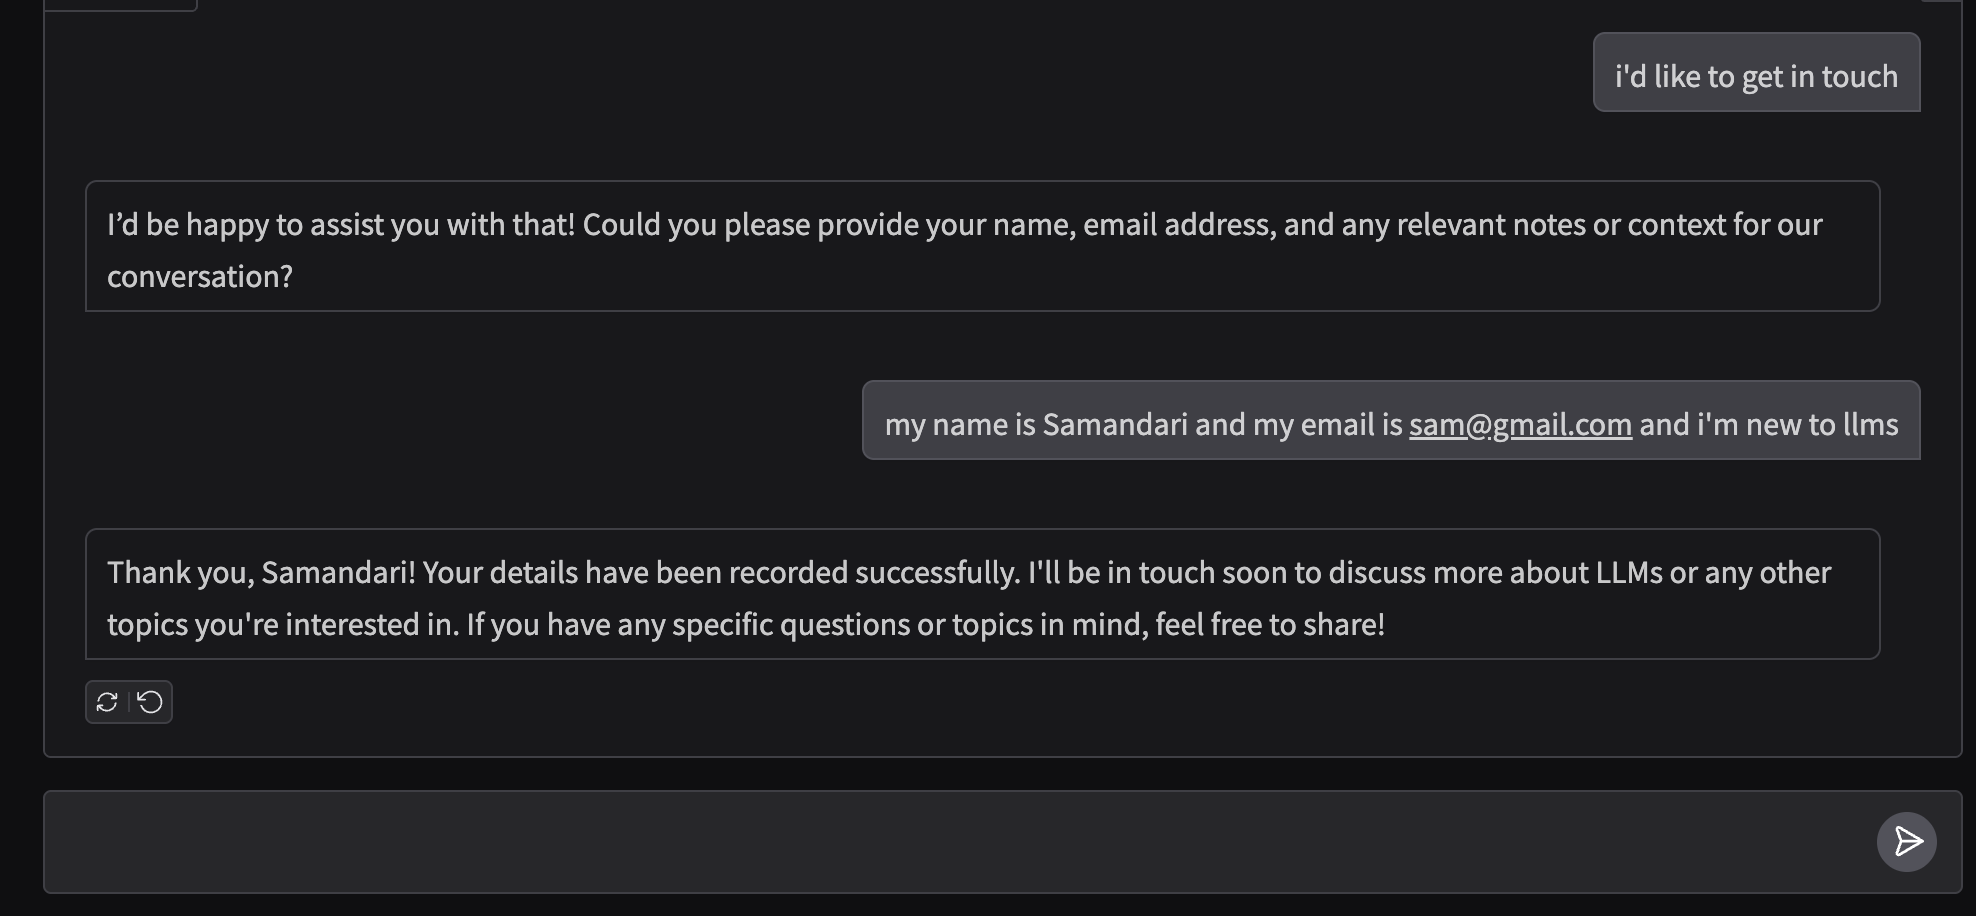The height and width of the screenshot is (916, 1976).
Task: Click the partially visible button at chat top-right
Action: (x=1942, y=2)
